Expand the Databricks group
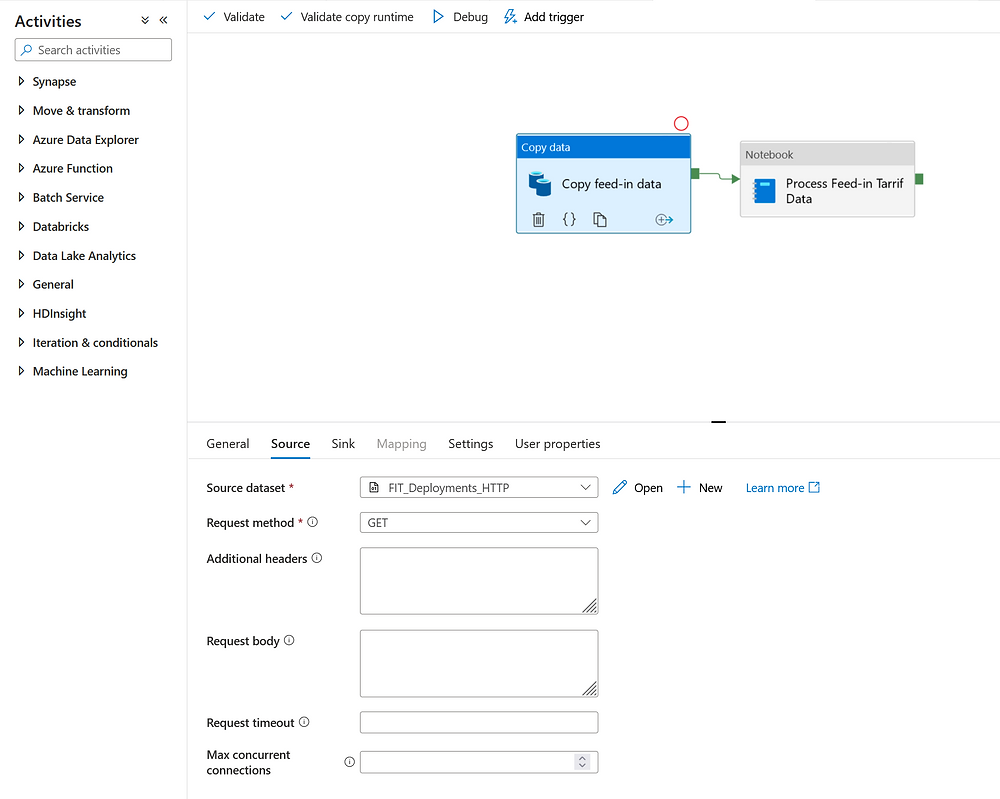Screen dimensions: 1000x799 (x=21, y=226)
